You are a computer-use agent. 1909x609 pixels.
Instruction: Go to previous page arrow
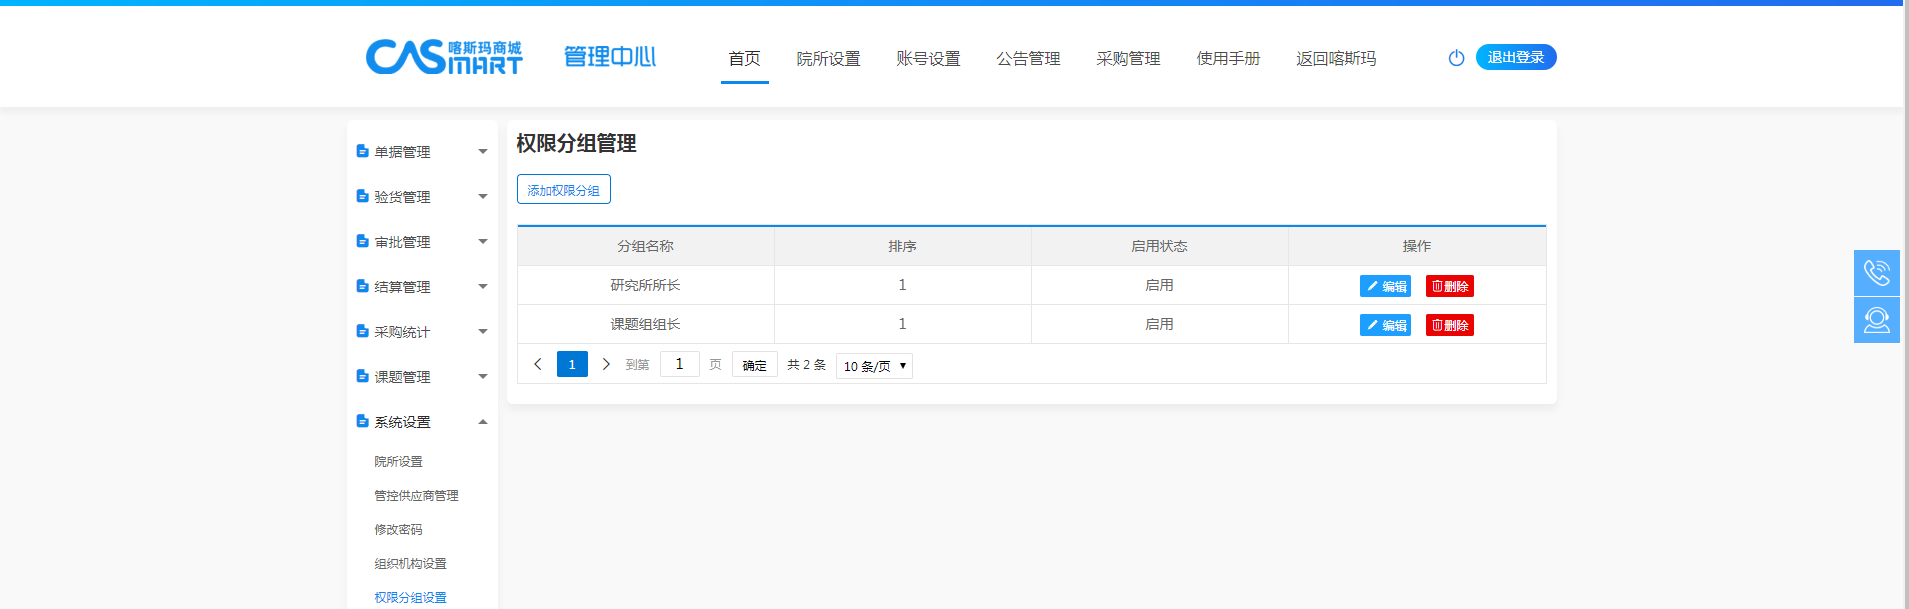(x=538, y=365)
